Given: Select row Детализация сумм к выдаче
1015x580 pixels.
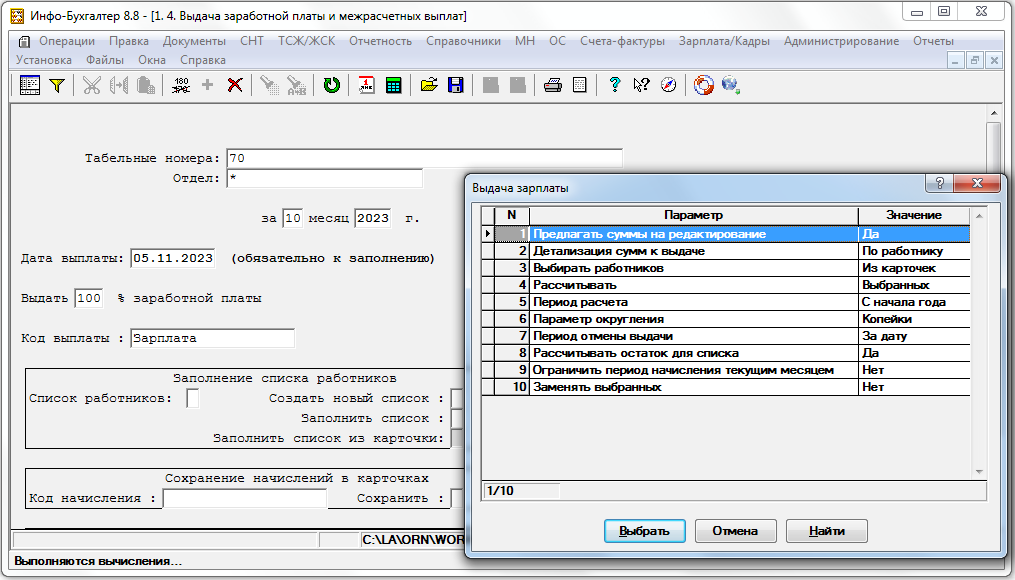Looking at the screenshot, I should tap(726, 251).
